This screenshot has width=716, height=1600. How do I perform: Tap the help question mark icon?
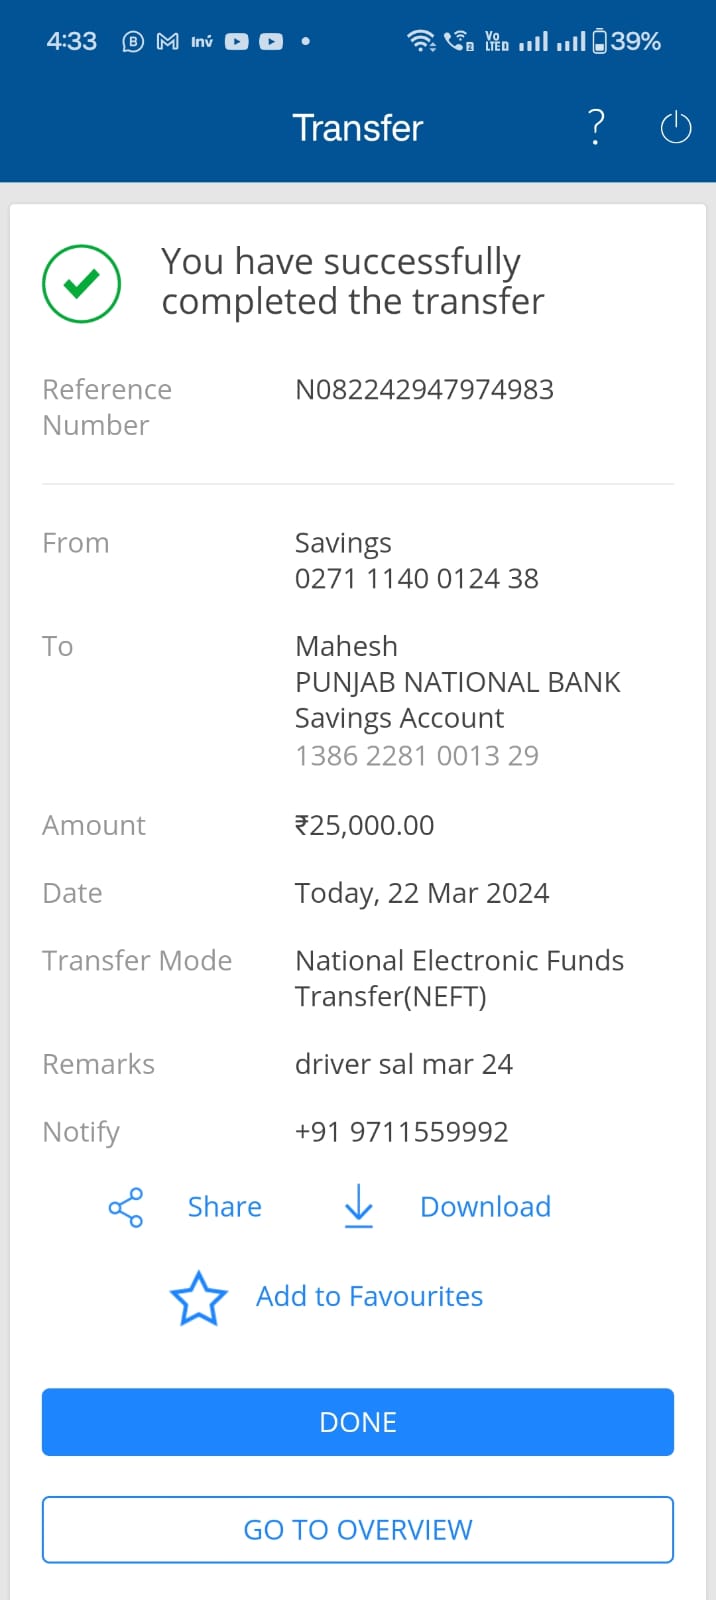(x=596, y=128)
